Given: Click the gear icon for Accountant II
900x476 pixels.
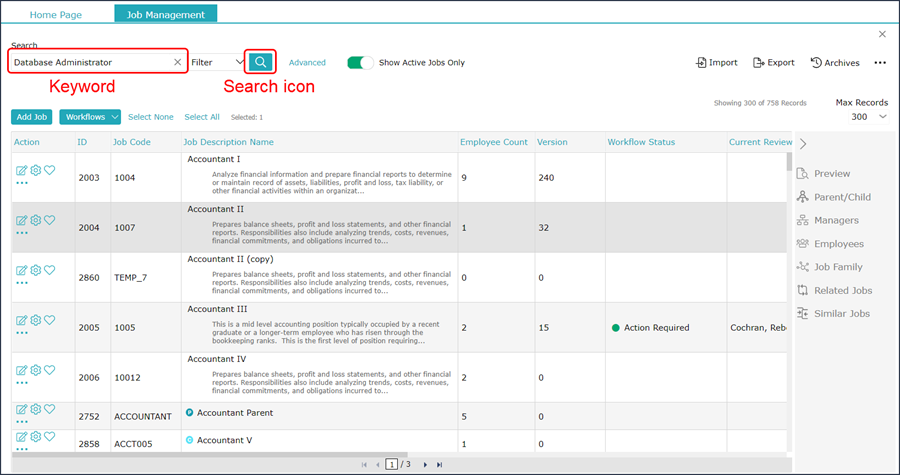Looking at the screenshot, I should point(36,220).
